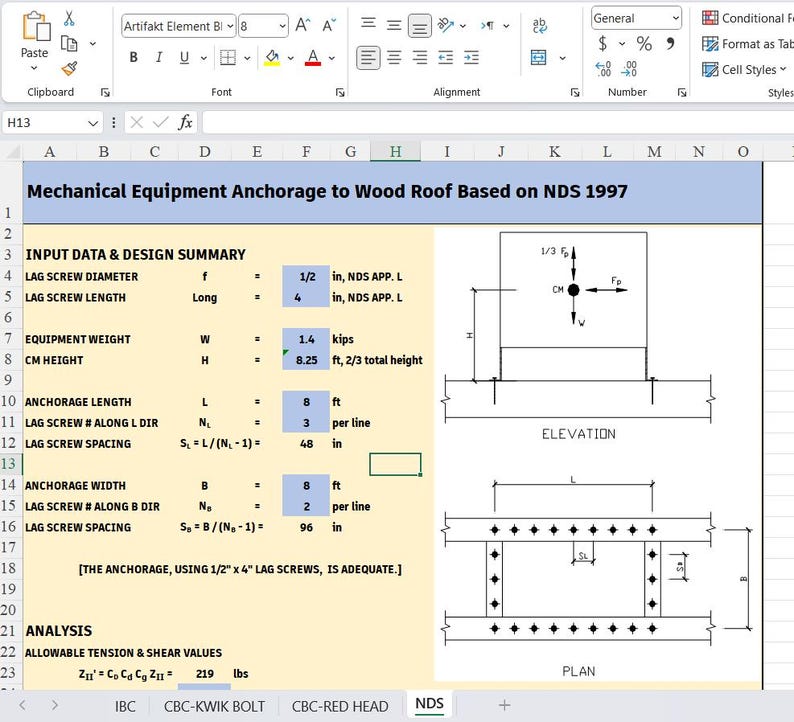Screen dimensions: 794x722
Task: Select the NDS sheet tab
Action: pyautogui.click(x=429, y=704)
